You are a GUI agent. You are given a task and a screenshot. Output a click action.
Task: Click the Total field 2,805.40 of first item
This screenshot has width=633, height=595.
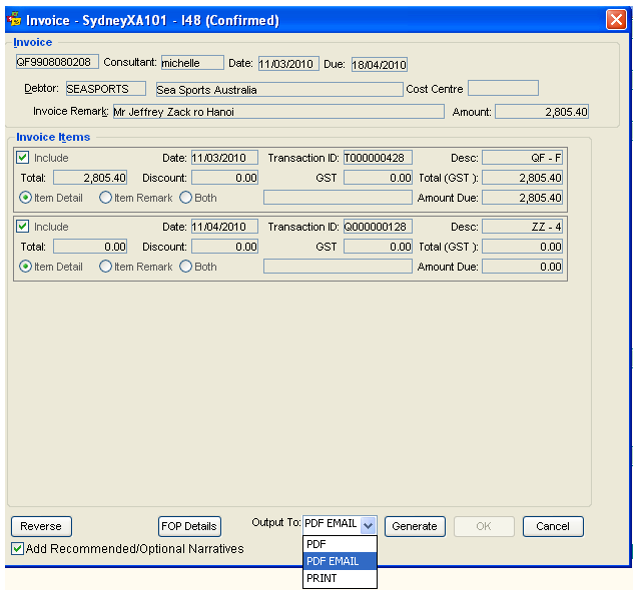[90, 178]
